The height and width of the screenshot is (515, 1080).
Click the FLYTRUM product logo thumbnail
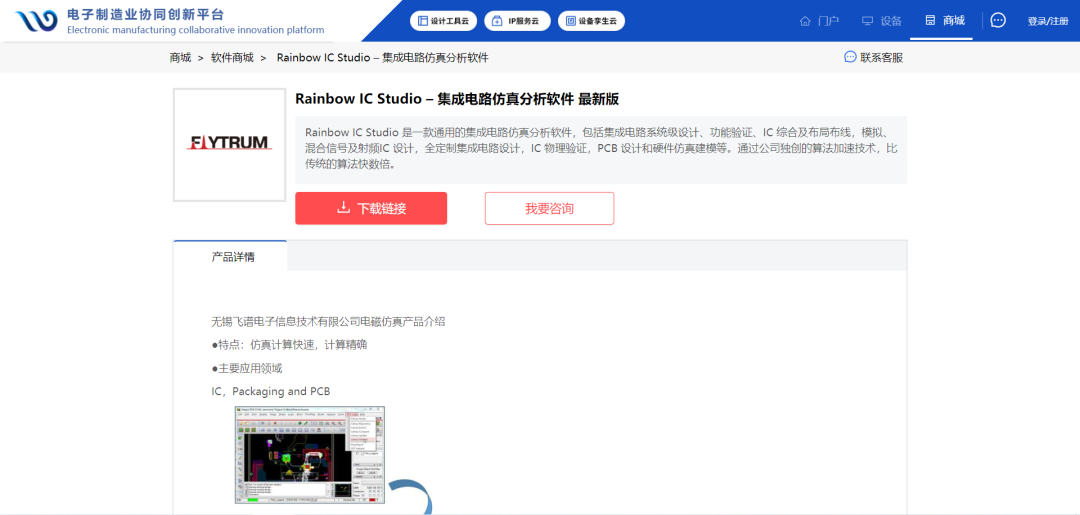[229, 145]
